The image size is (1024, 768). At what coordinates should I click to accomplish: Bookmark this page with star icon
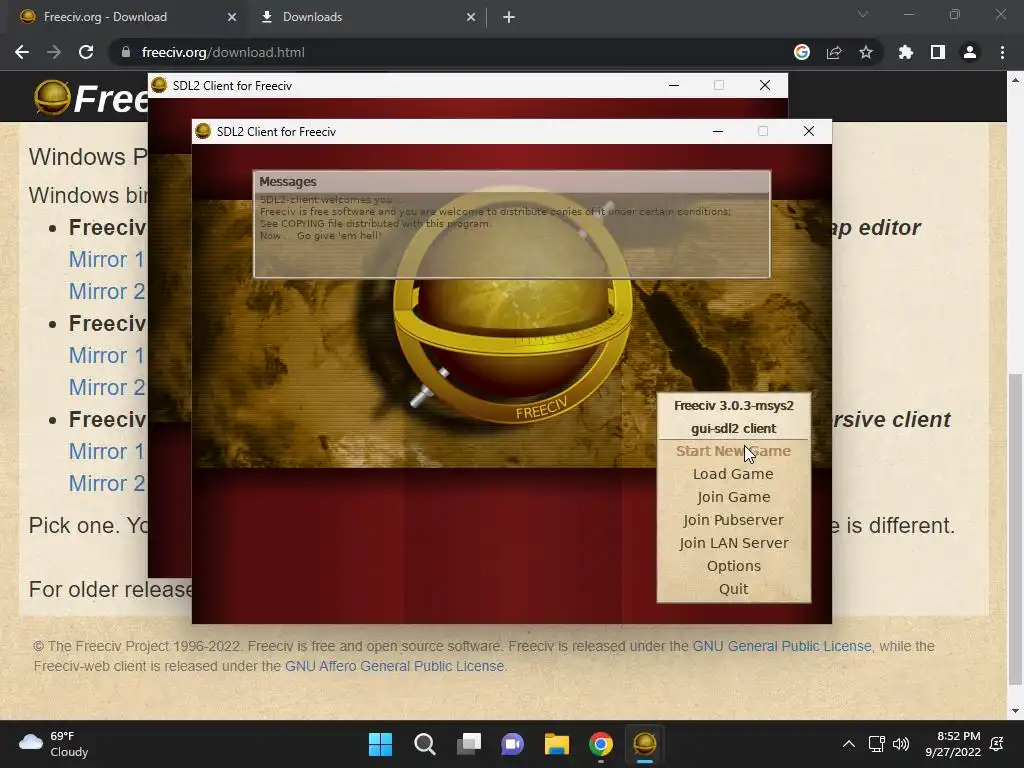pos(866,52)
